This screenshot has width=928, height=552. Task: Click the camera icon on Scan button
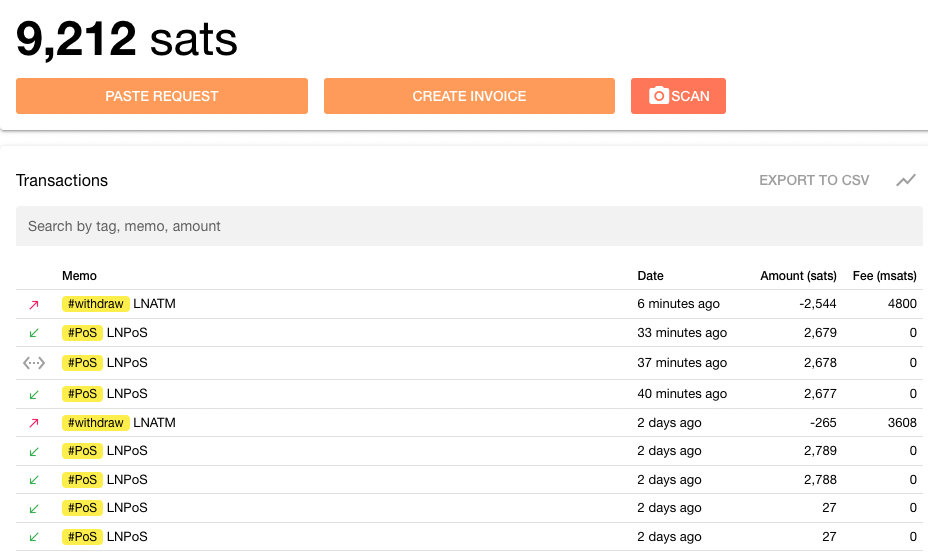(659, 95)
